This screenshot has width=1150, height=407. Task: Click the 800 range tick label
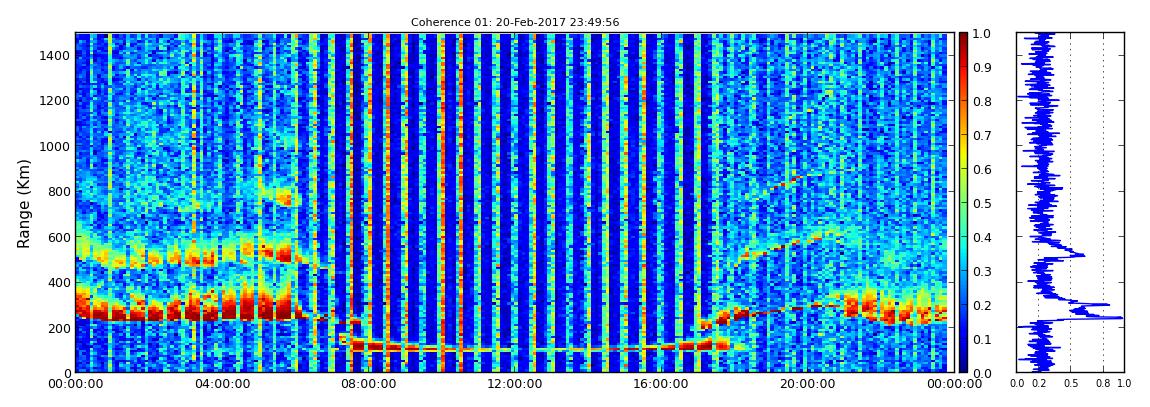click(x=59, y=191)
